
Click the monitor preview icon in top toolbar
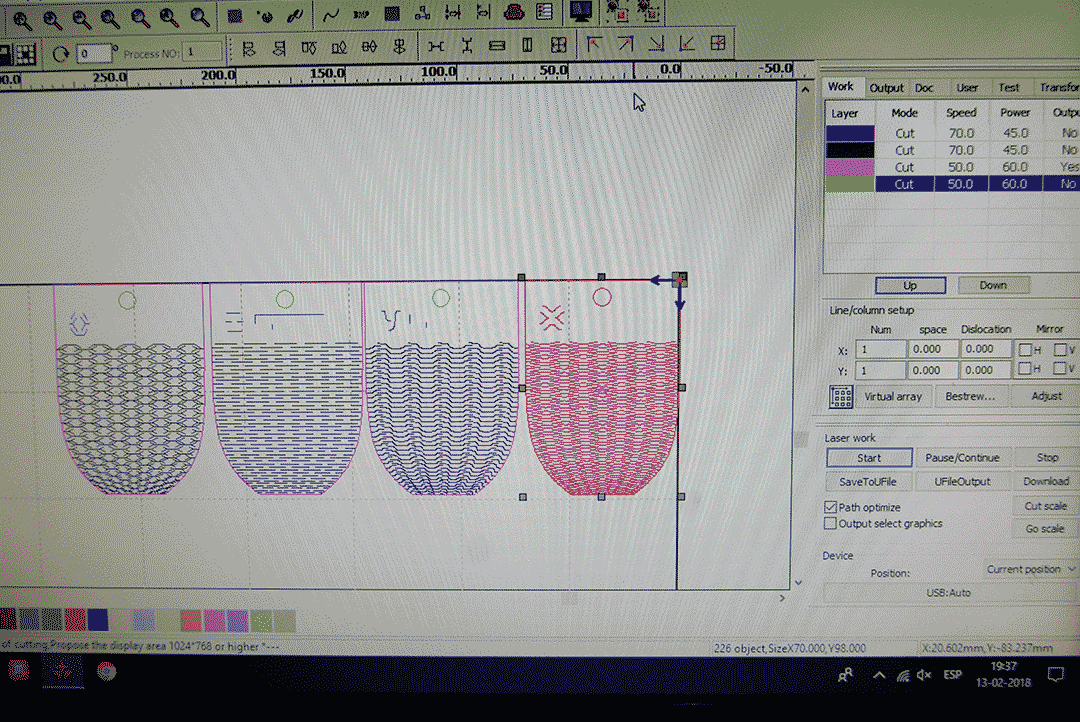click(580, 12)
